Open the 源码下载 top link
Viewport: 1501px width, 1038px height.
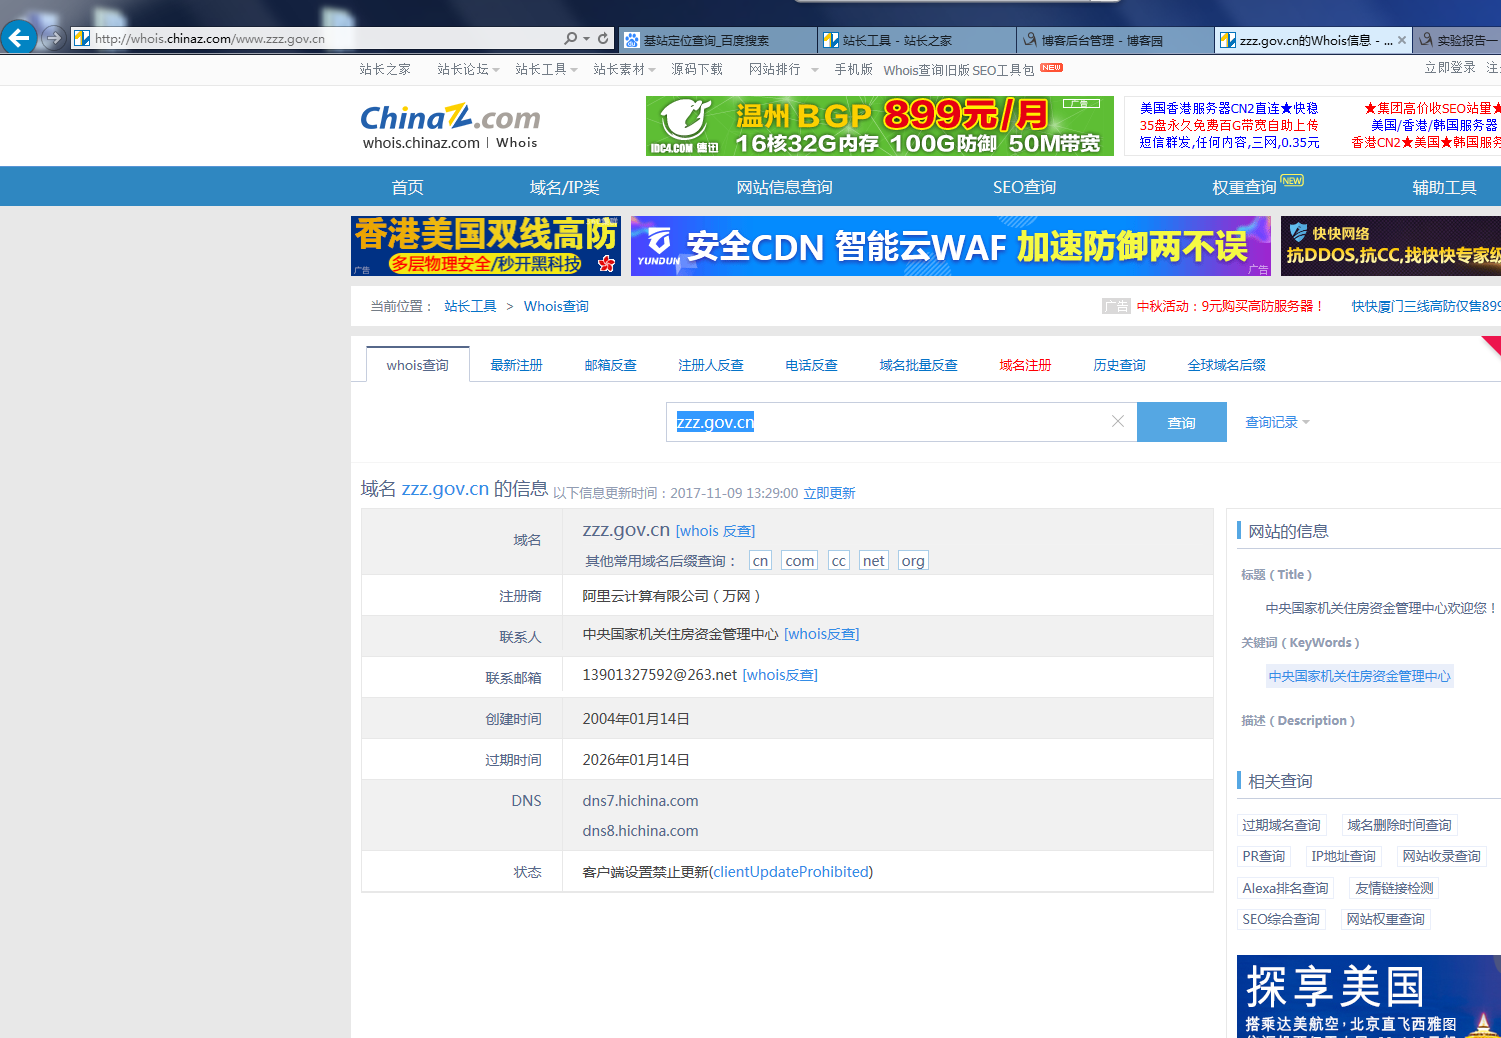click(697, 69)
